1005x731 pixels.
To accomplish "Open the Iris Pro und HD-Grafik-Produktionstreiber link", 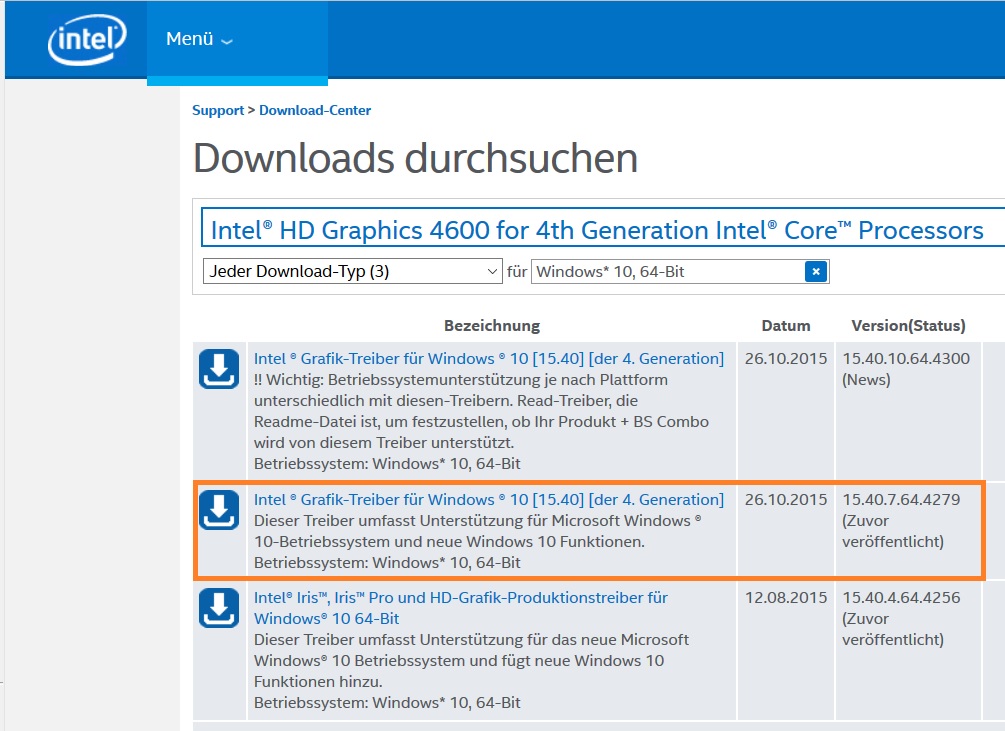I will tap(460, 608).
